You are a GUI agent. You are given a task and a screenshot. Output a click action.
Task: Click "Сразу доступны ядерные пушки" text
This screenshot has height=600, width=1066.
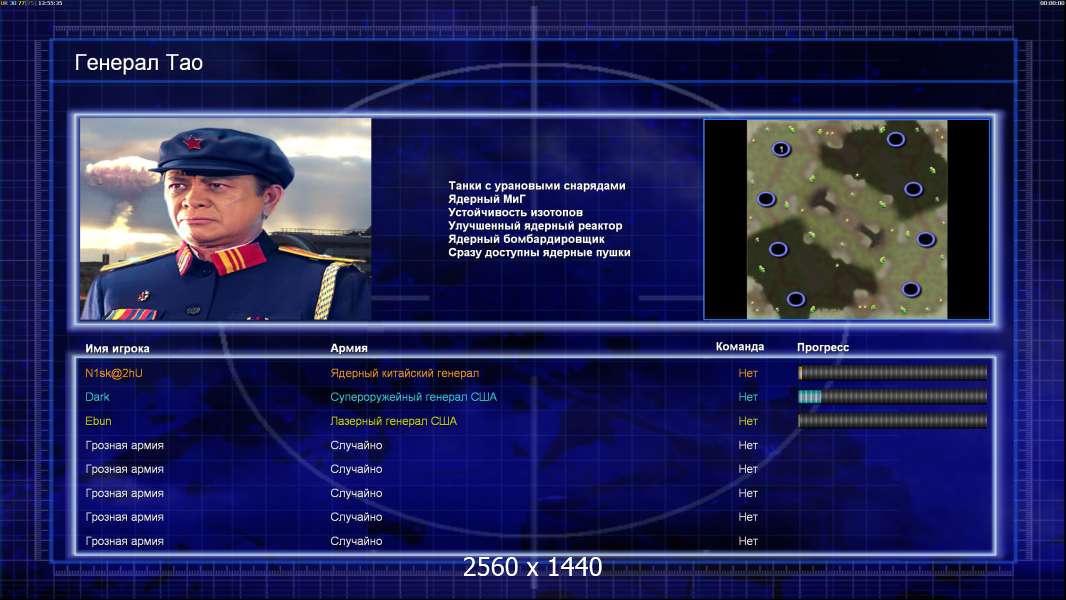tap(539, 252)
